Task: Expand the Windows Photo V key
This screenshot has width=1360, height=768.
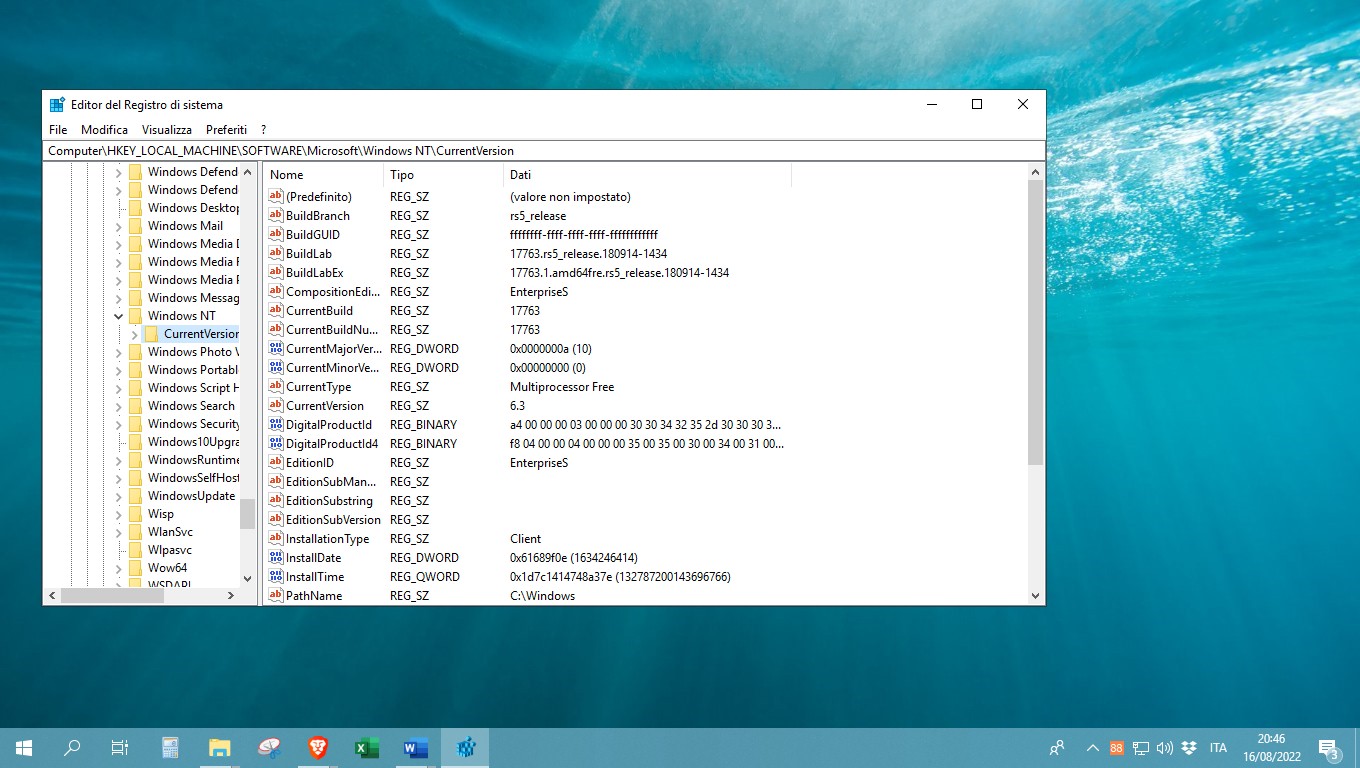Action: [x=118, y=352]
